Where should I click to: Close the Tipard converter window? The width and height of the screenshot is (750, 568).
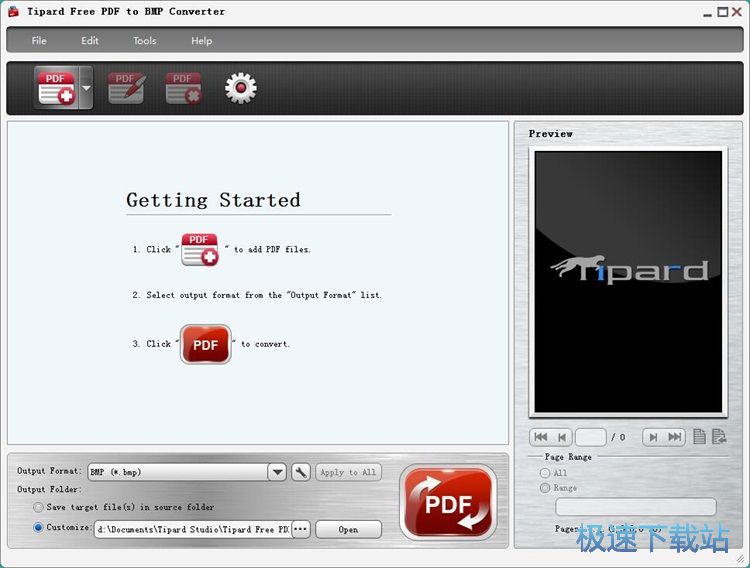[x=737, y=12]
